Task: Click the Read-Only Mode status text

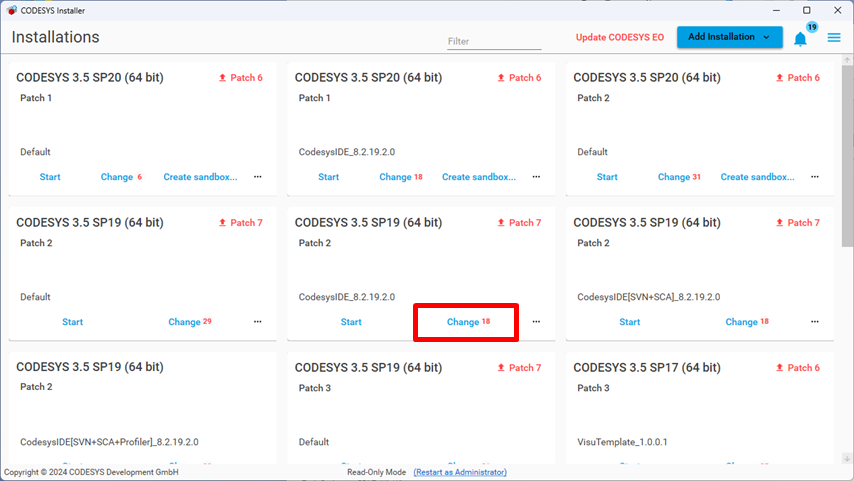Action: tap(376, 472)
